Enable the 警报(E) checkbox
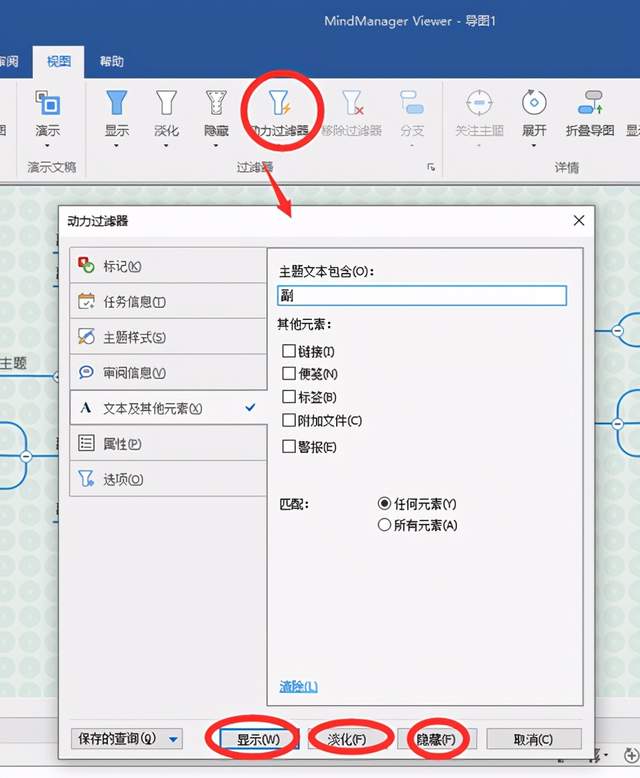This screenshot has height=778, width=640. [x=289, y=446]
